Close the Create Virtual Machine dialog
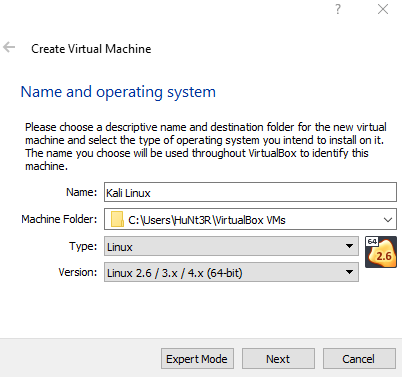Viewport: 402px width, 377px height. (383, 9)
